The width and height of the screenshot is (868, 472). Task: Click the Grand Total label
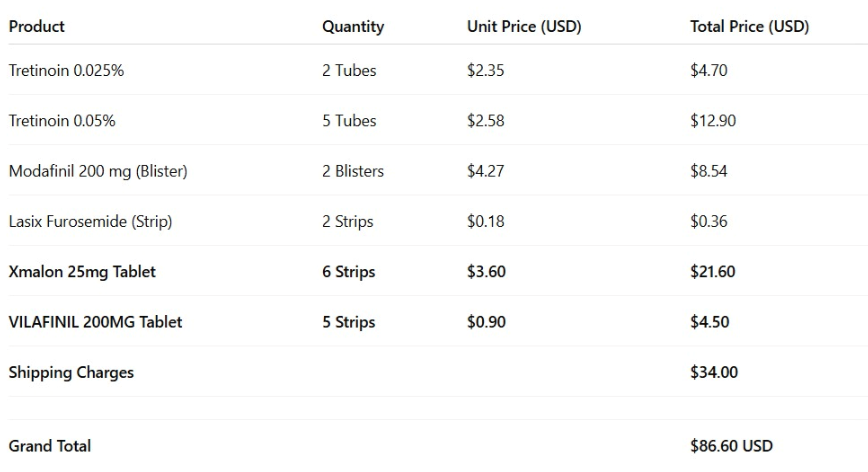[50, 446]
